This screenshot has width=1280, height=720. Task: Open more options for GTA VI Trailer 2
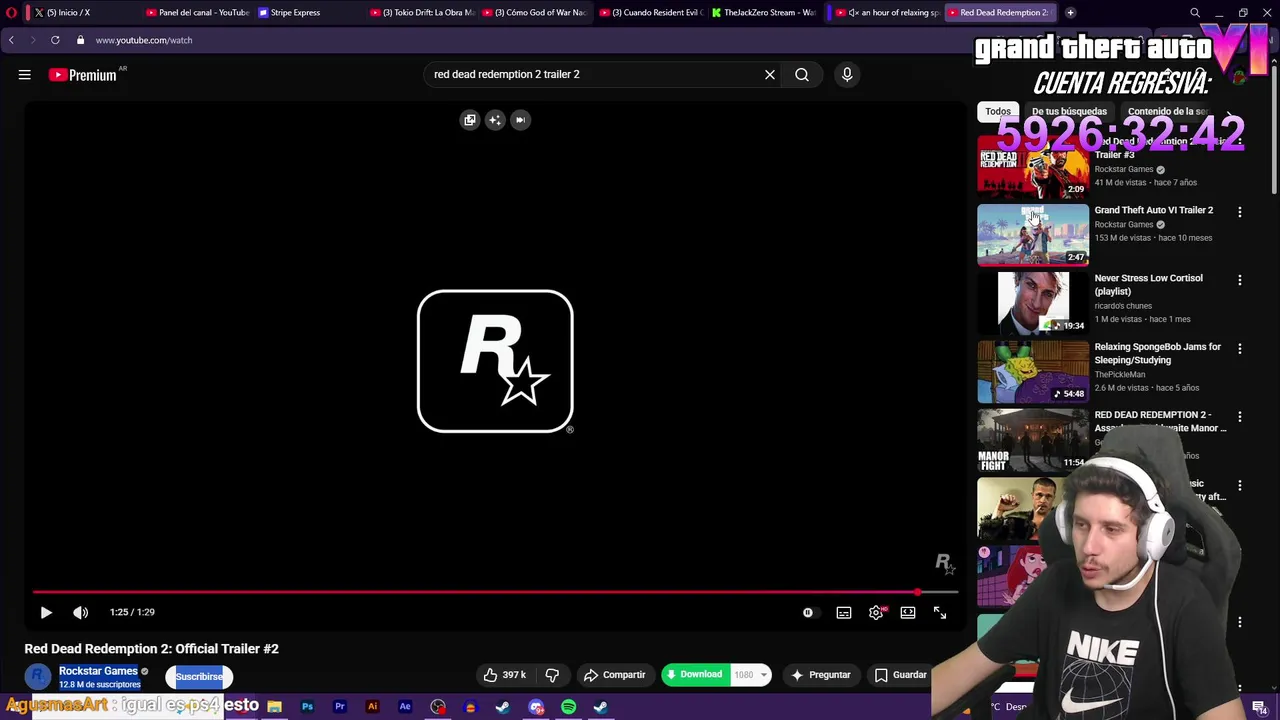click(x=1240, y=212)
